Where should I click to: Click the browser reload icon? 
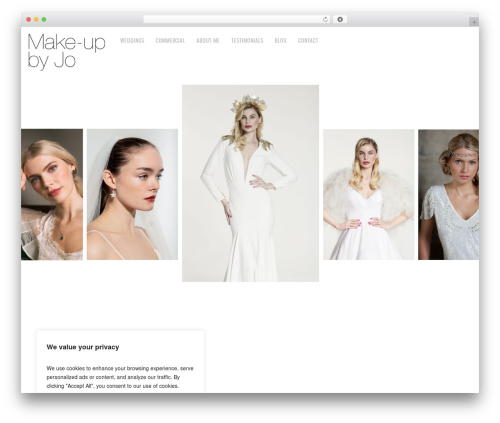click(x=325, y=20)
